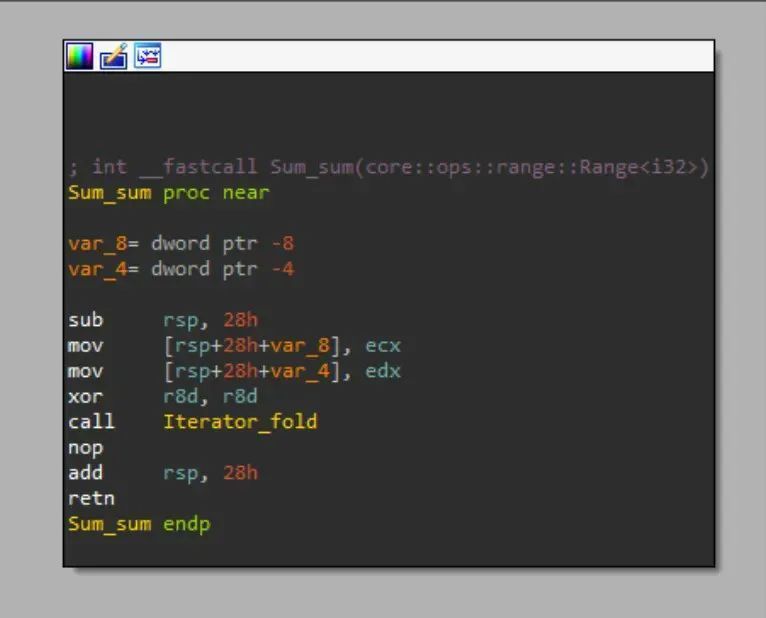The width and height of the screenshot is (766, 618).
Task: Click the edit node pencil icon
Action: (x=114, y=56)
